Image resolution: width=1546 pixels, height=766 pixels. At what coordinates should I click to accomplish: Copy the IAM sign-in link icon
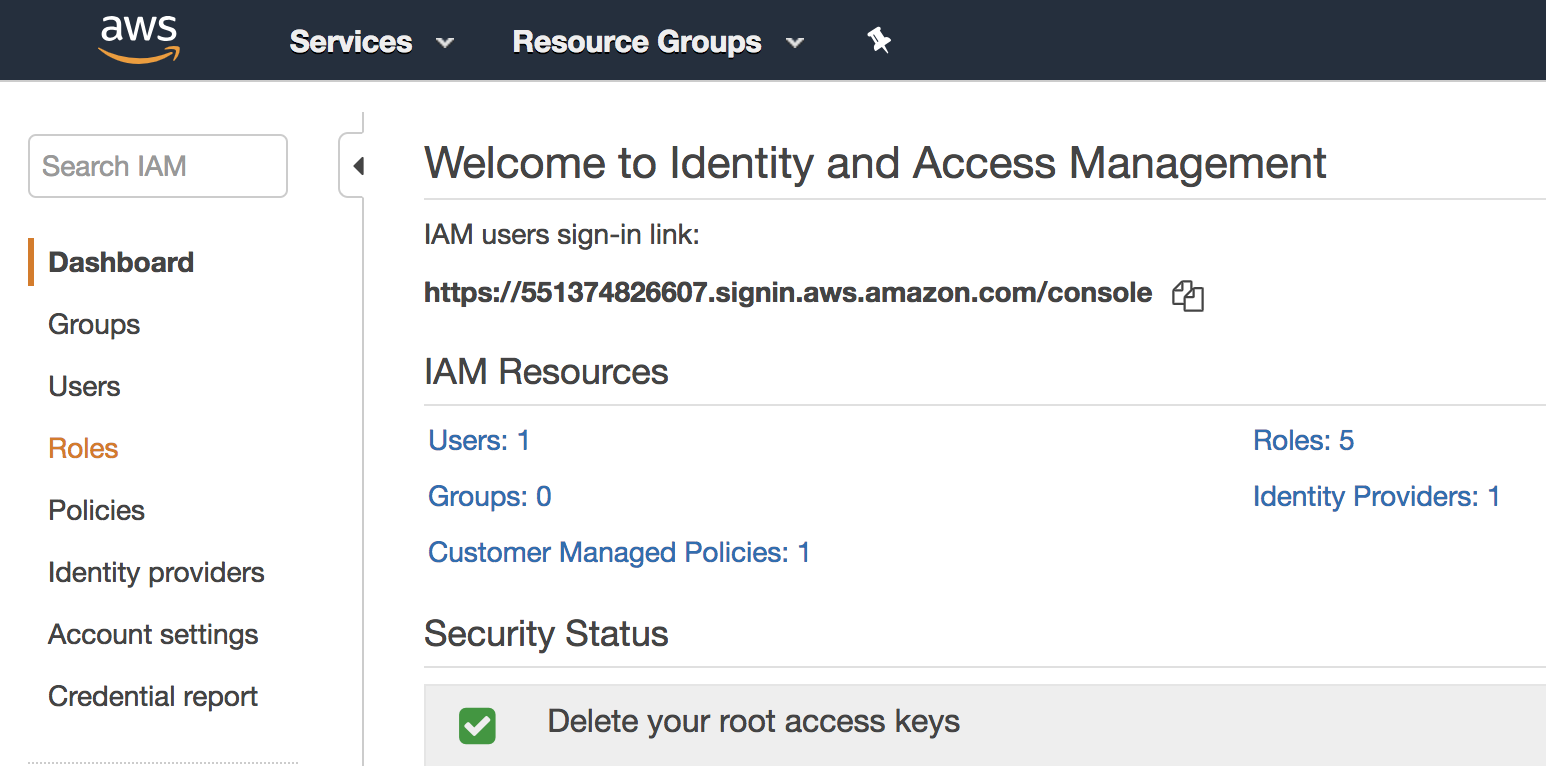tap(1187, 295)
